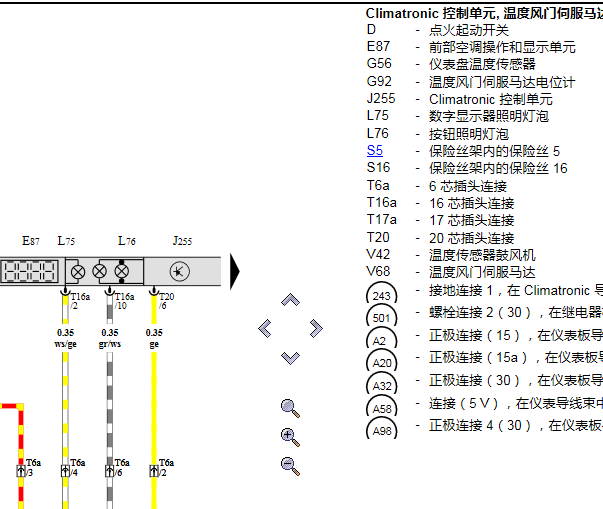603x509 pixels.
Task: Select the E87 display unit symbol
Action: tap(30, 271)
